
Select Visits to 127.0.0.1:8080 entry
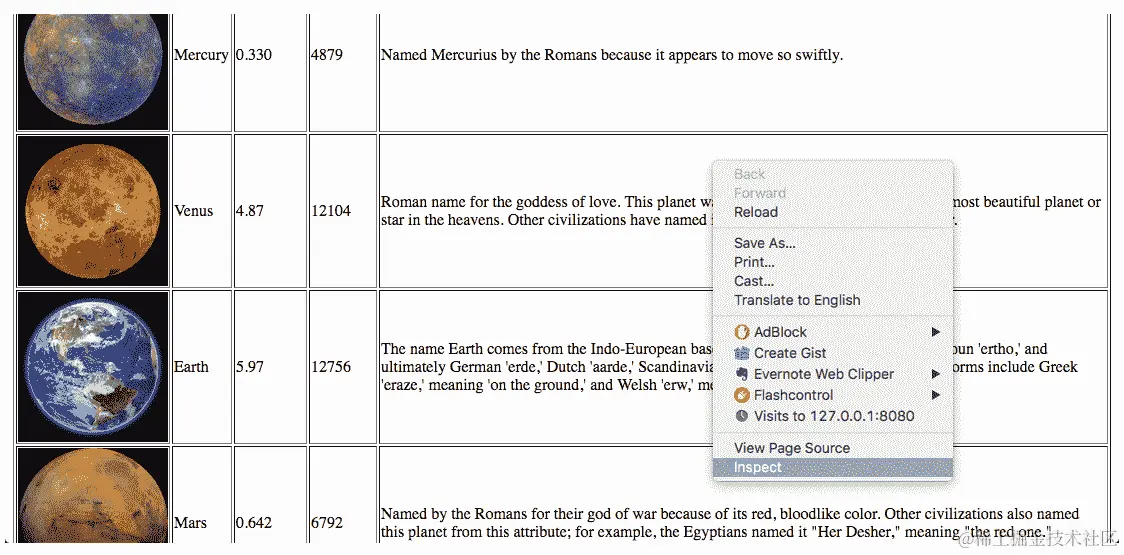pyautogui.click(x=833, y=416)
